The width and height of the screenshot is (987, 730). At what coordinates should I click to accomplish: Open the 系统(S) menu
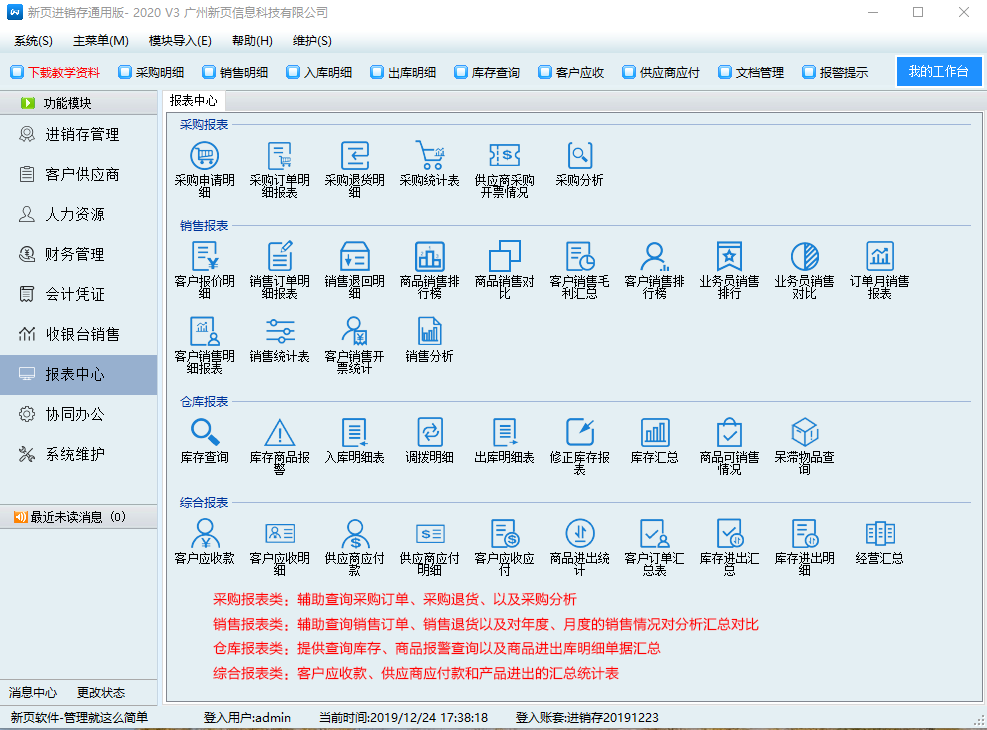coord(33,41)
